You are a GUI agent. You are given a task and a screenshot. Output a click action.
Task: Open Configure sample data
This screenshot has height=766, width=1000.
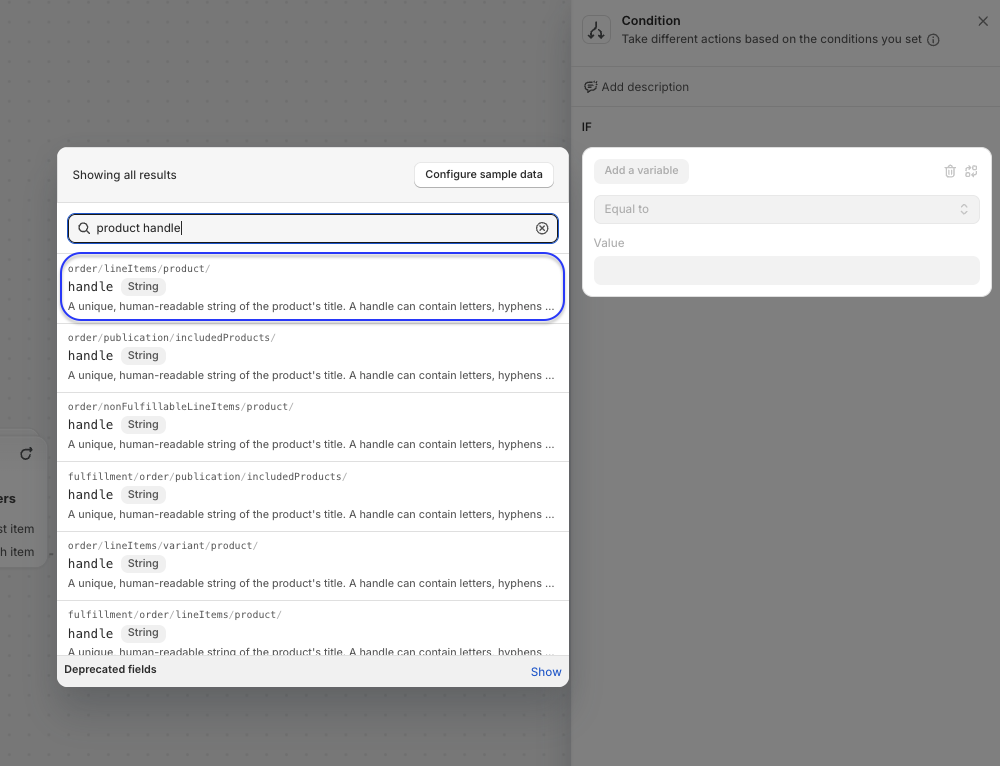click(x=484, y=174)
